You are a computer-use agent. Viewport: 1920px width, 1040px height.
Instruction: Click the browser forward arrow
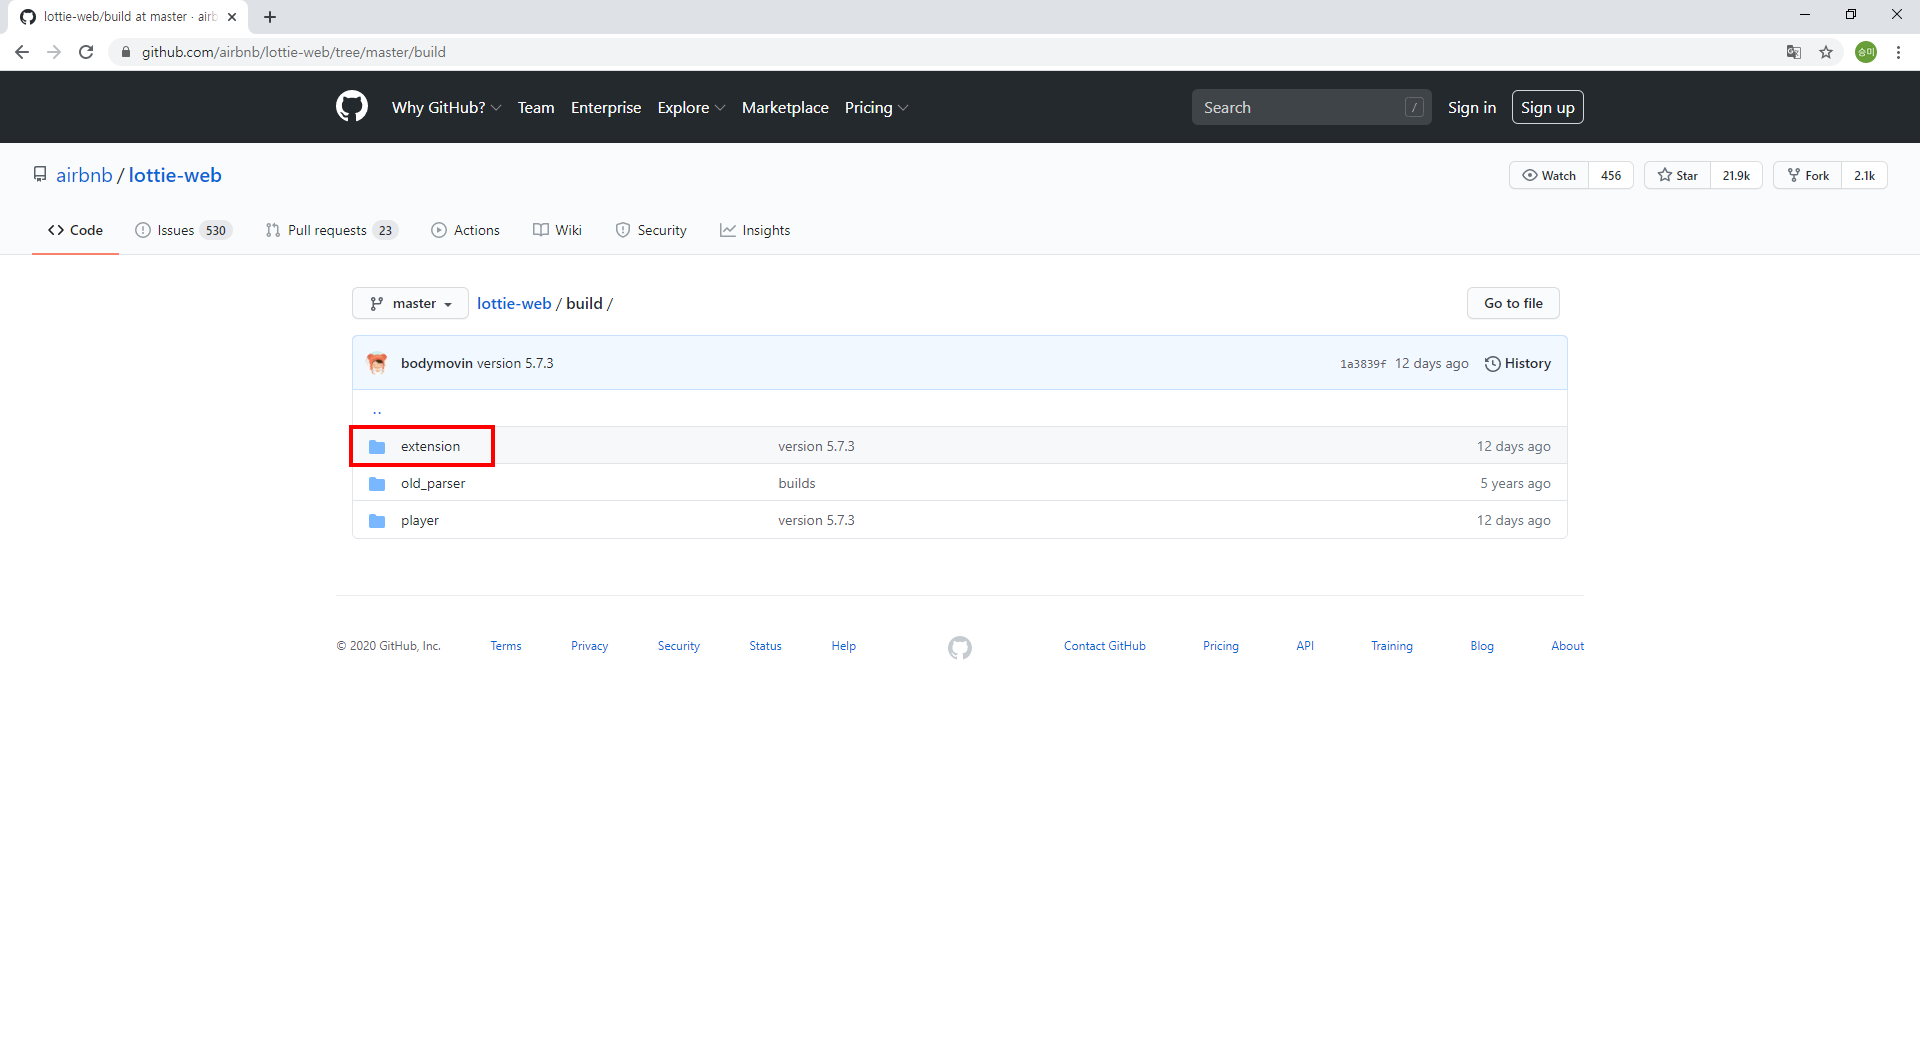click(54, 52)
